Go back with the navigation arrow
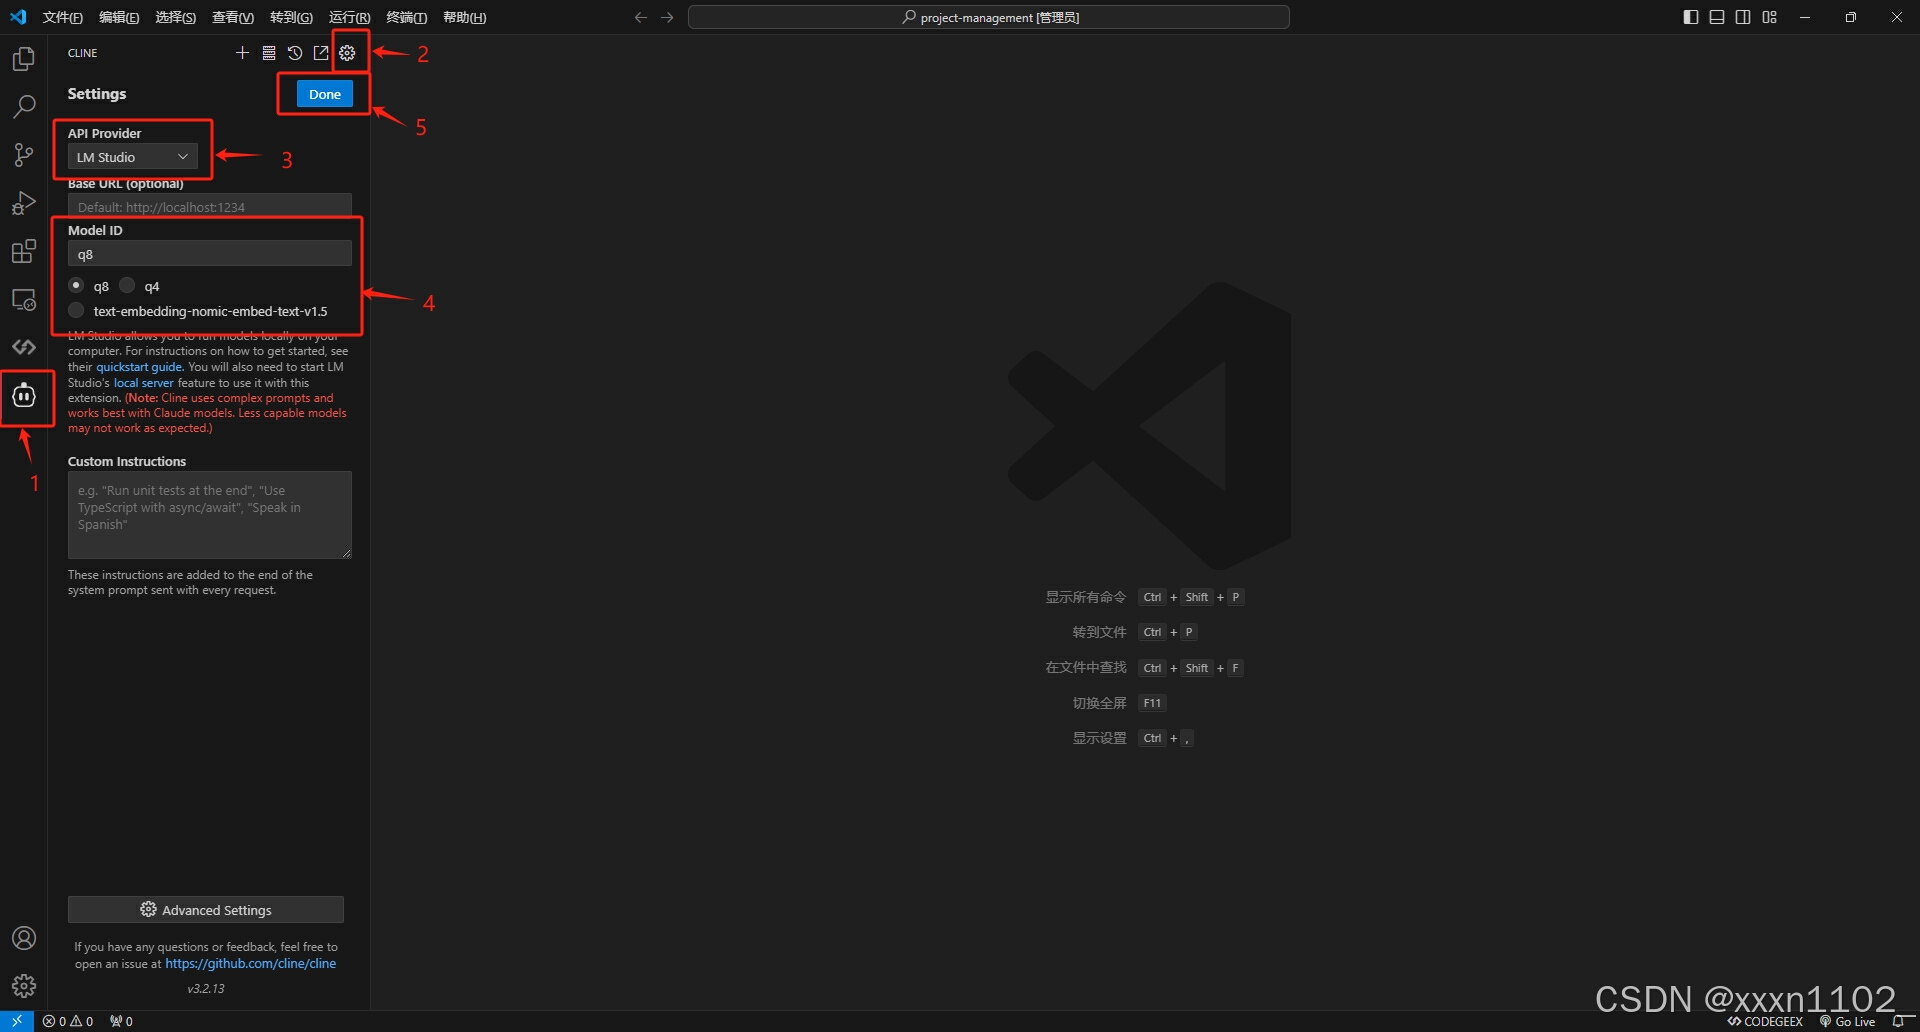 click(x=641, y=17)
